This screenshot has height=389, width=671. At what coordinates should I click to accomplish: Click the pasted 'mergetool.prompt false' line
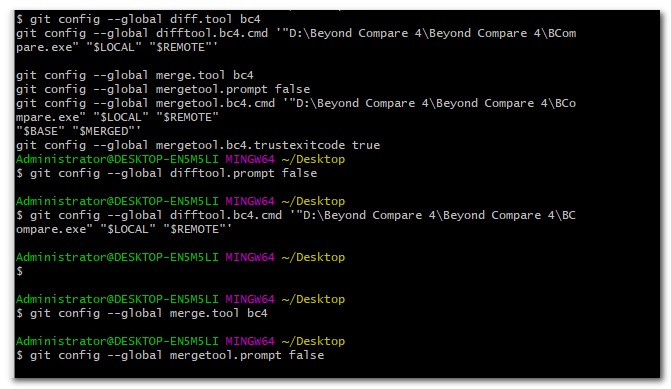(x=163, y=89)
